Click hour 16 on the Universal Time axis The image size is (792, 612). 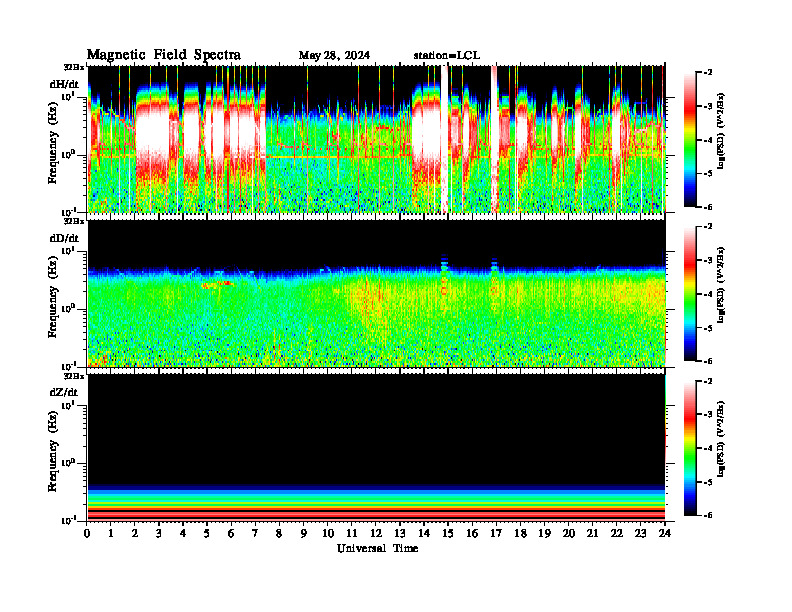click(472, 533)
